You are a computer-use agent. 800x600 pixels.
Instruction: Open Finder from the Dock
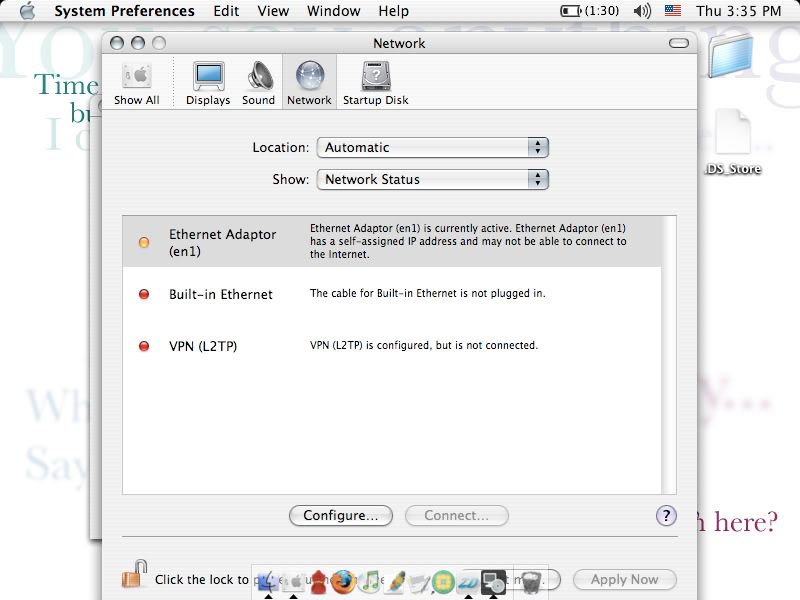click(268, 581)
